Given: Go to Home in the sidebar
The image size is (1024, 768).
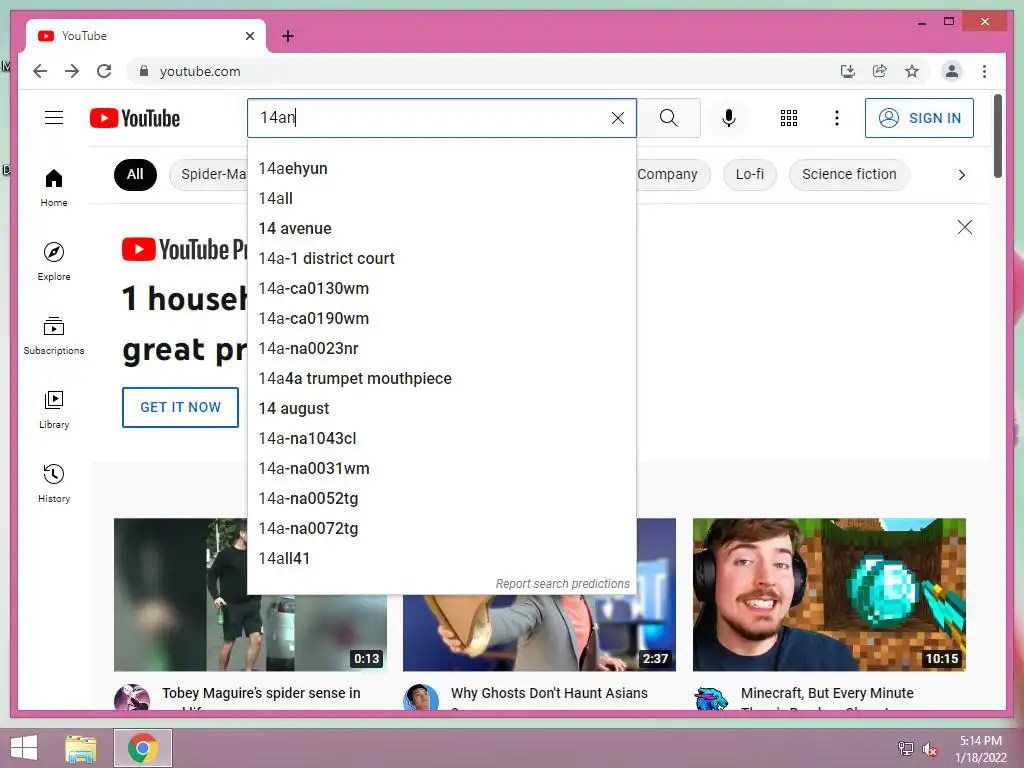Looking at the screenshot, I should pos(54,187).
